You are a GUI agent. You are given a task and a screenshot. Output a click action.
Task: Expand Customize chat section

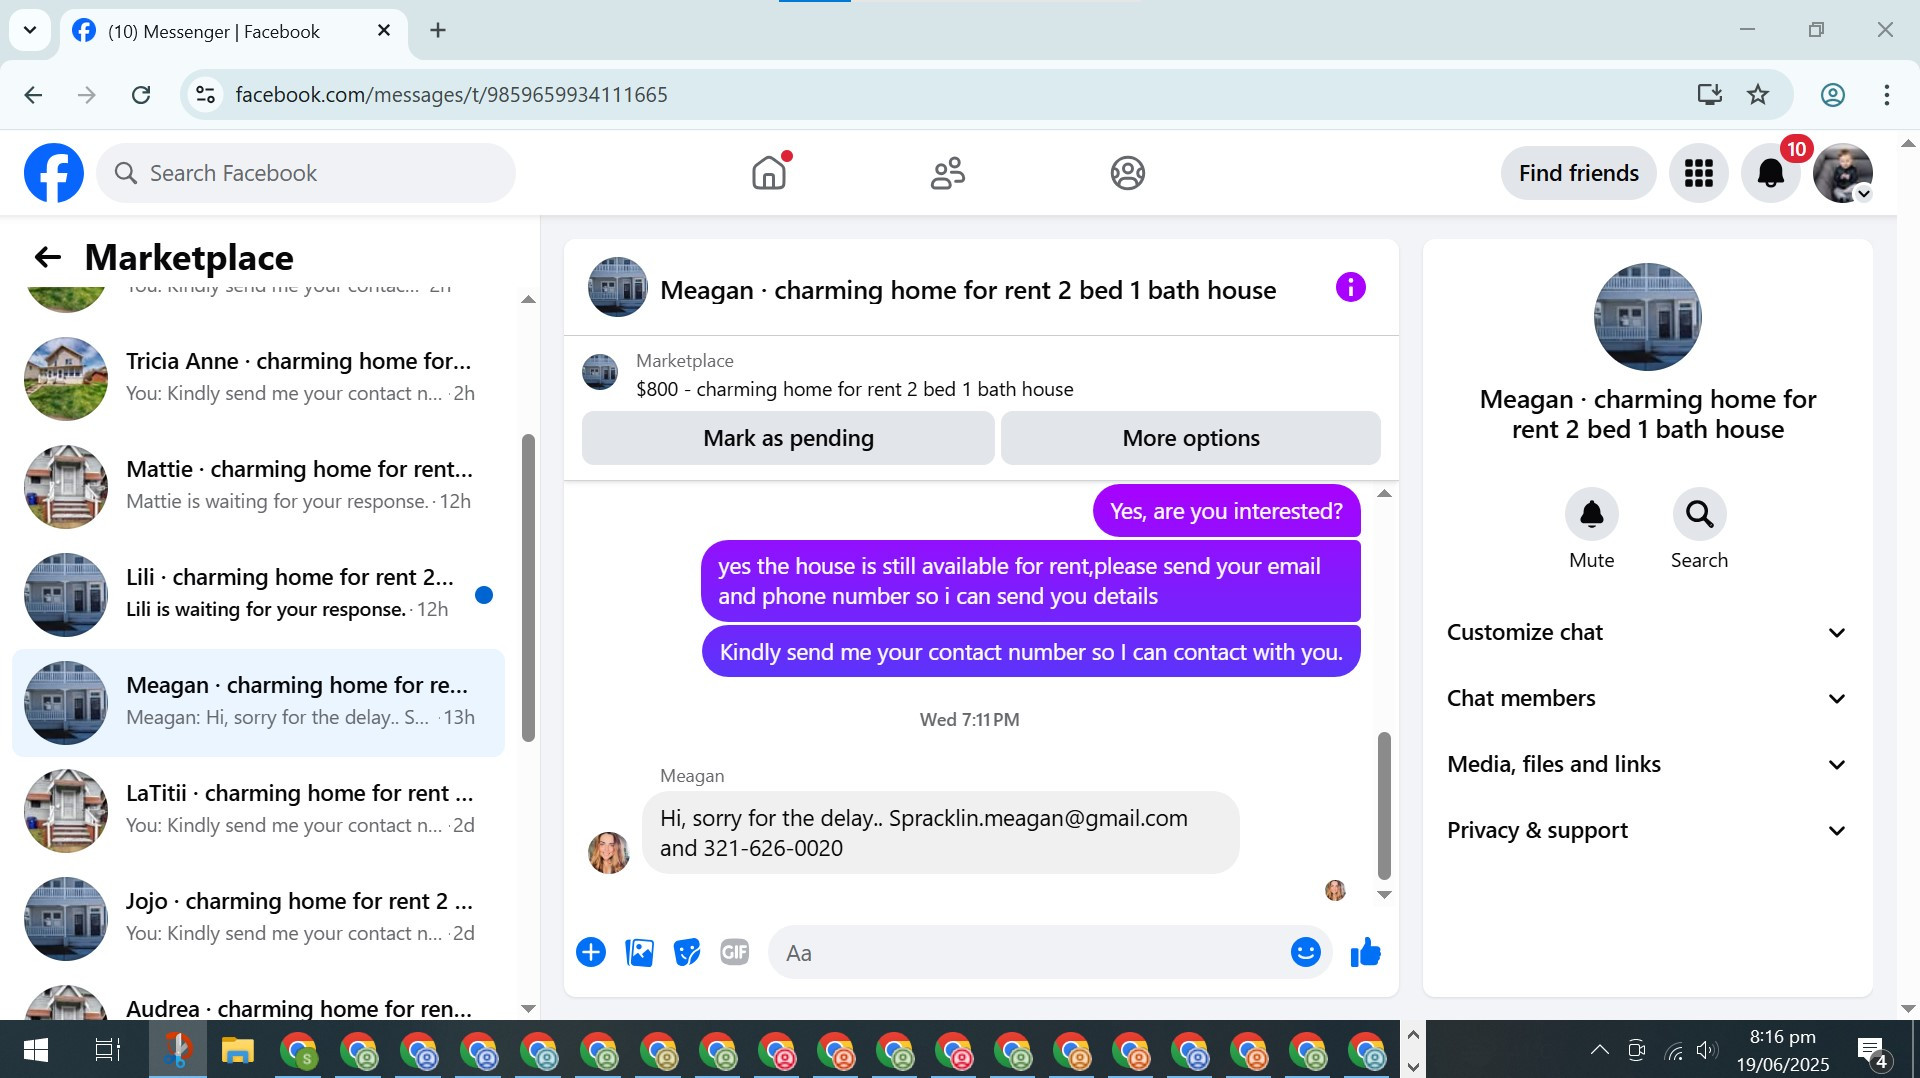click(1647, 633)
